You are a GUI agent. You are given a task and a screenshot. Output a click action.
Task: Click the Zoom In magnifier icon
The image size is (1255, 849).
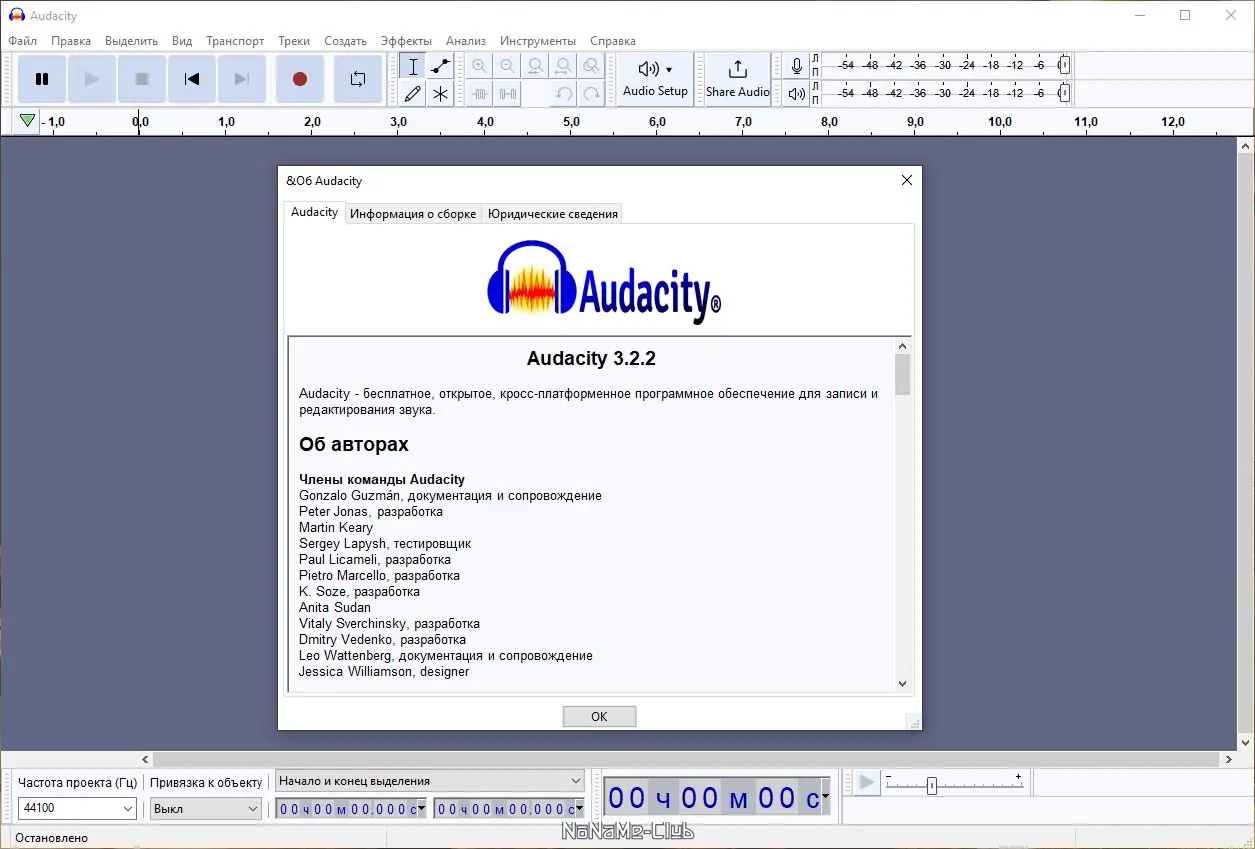[x=480, y=67]
